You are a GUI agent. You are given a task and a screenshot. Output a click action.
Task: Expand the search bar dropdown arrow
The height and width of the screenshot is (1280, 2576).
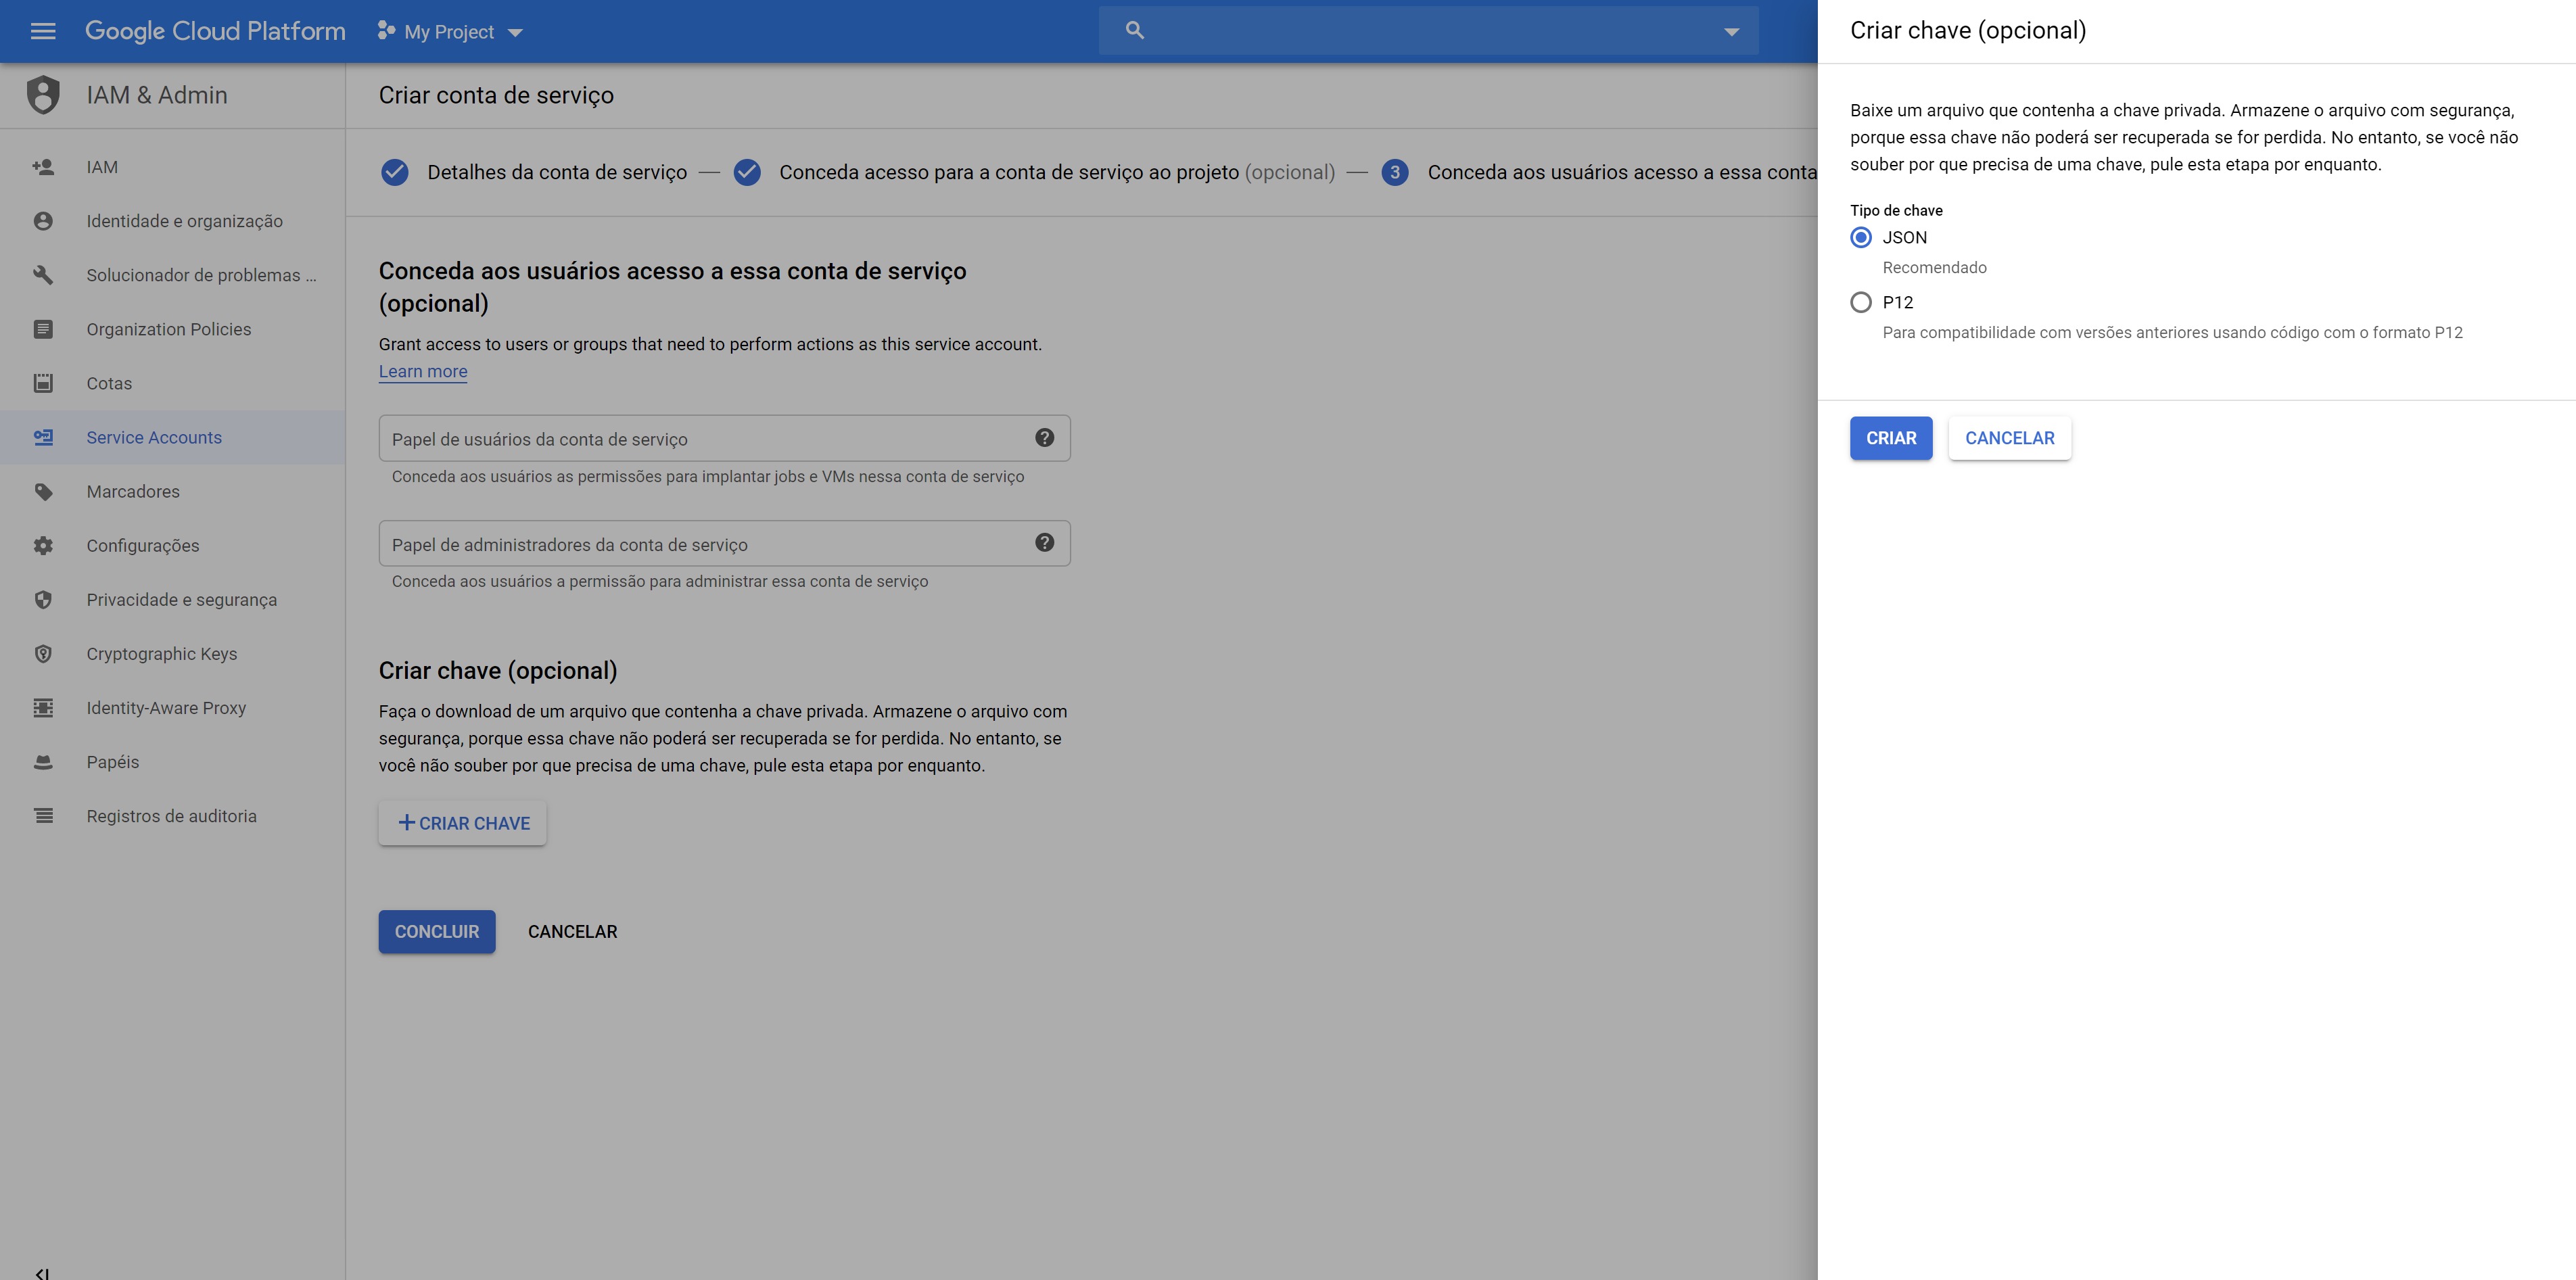click(1731, 32)
